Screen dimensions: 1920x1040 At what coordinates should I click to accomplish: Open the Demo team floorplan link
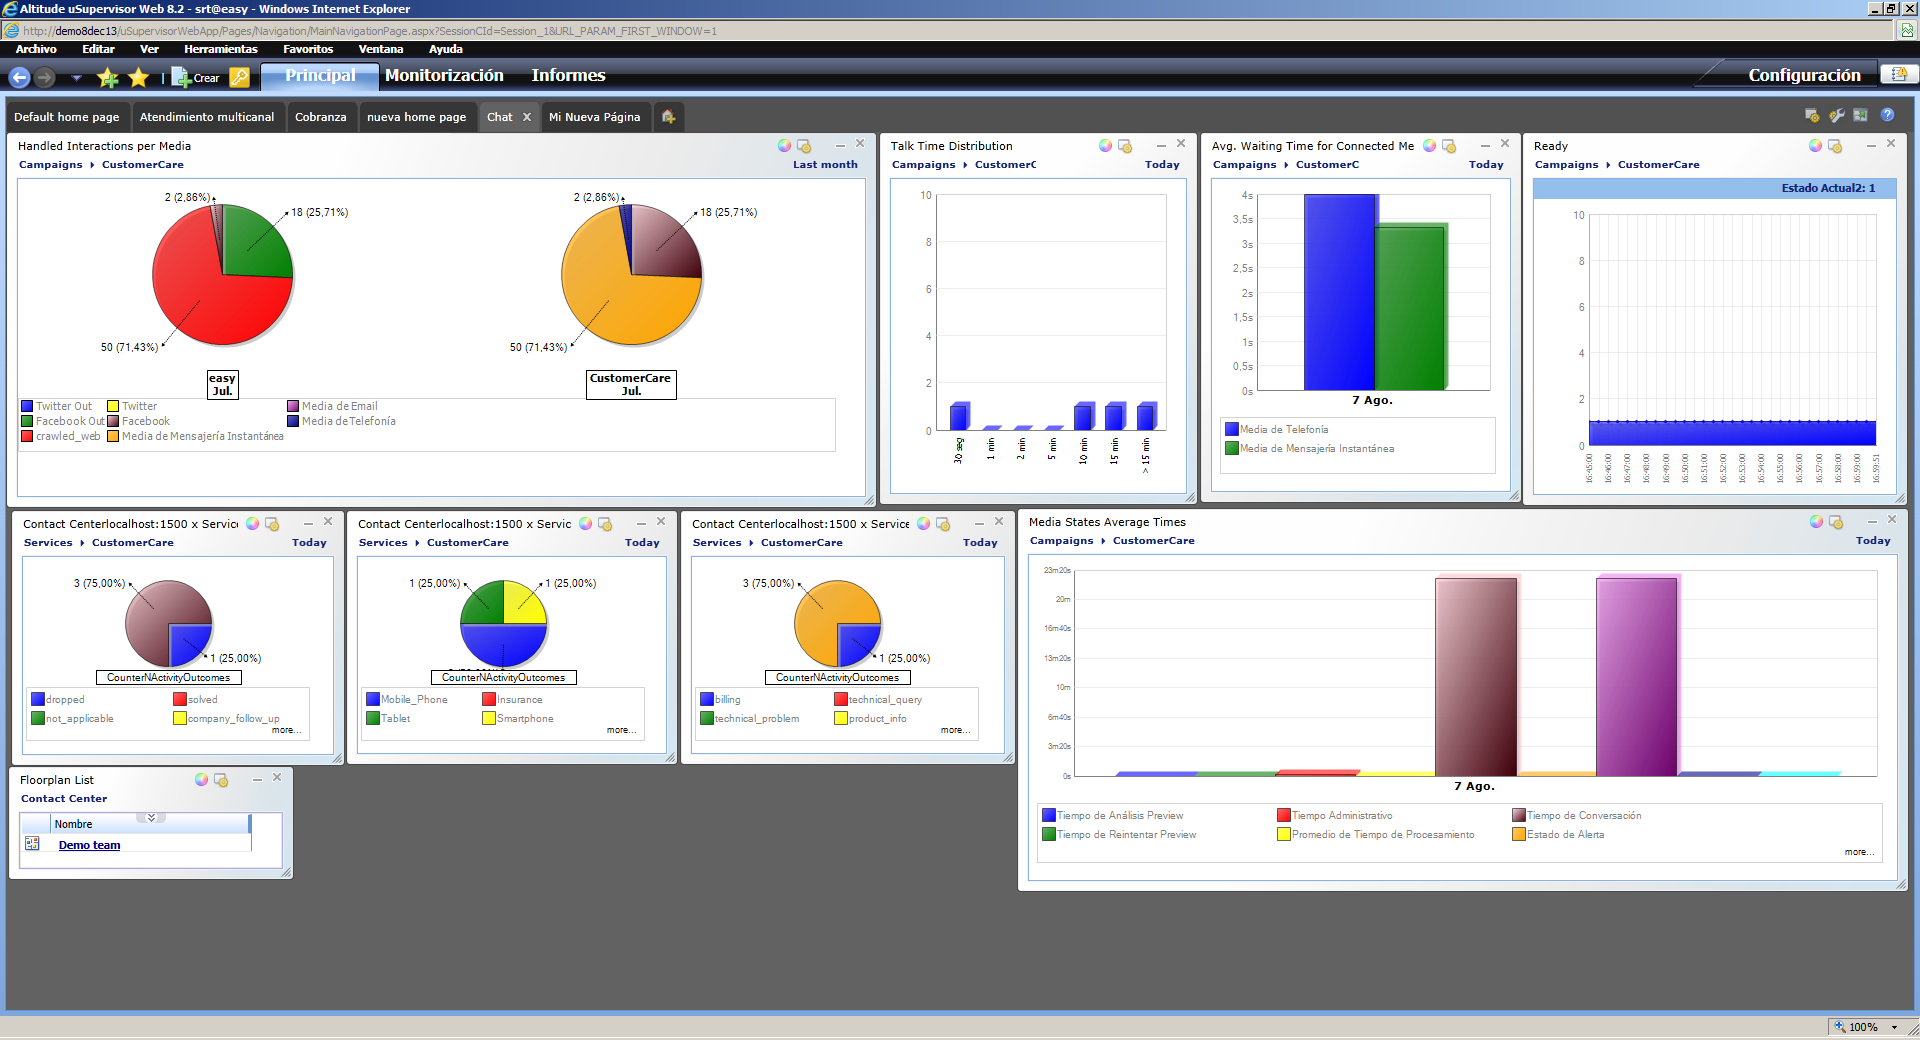[89, 845]
